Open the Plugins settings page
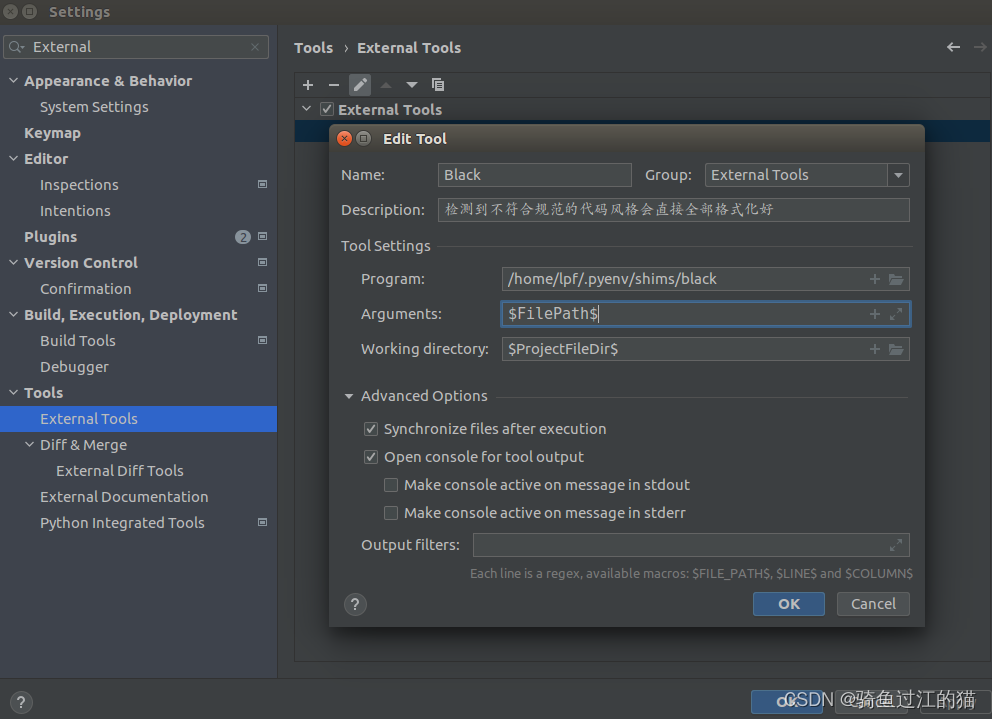Screen dimensions: 992x719 pos(51,237)
